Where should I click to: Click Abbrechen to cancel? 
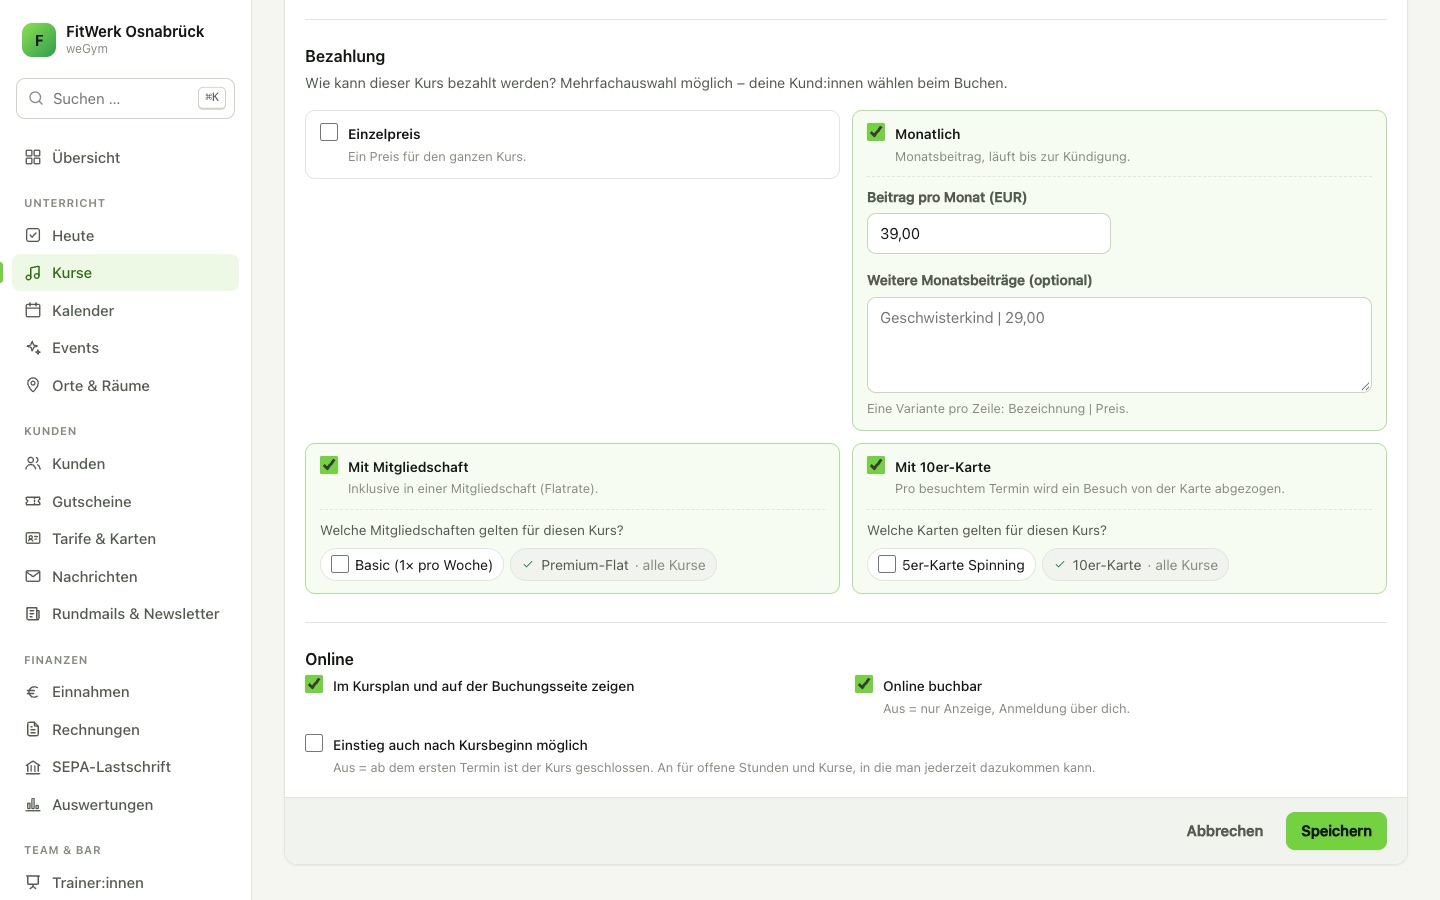[x=1225, y=831]
